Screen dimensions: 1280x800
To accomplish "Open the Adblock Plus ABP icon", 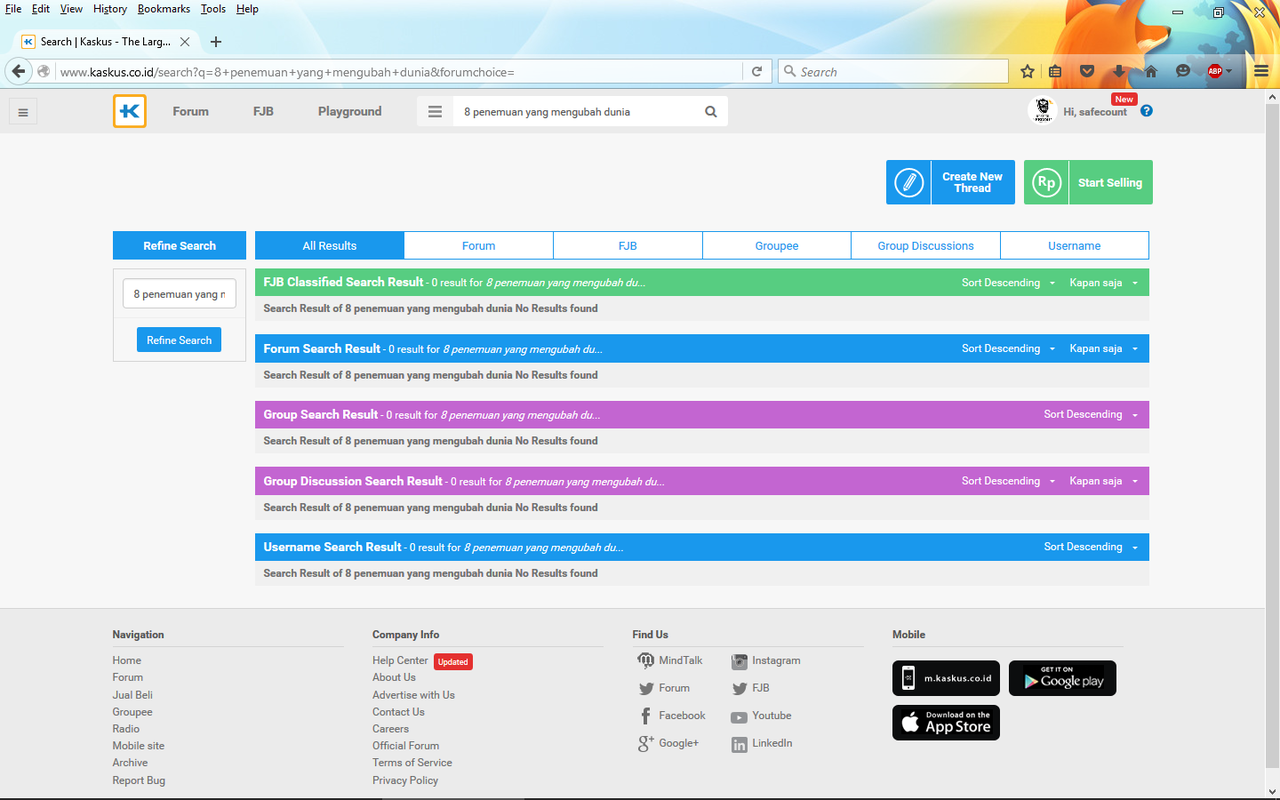I will click(x=1215, y=71).
